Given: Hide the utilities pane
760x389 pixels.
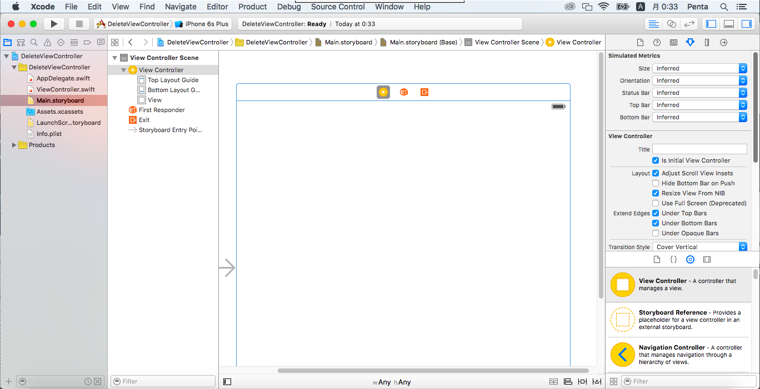Looking at the screenshot, I should click(745, 24).
